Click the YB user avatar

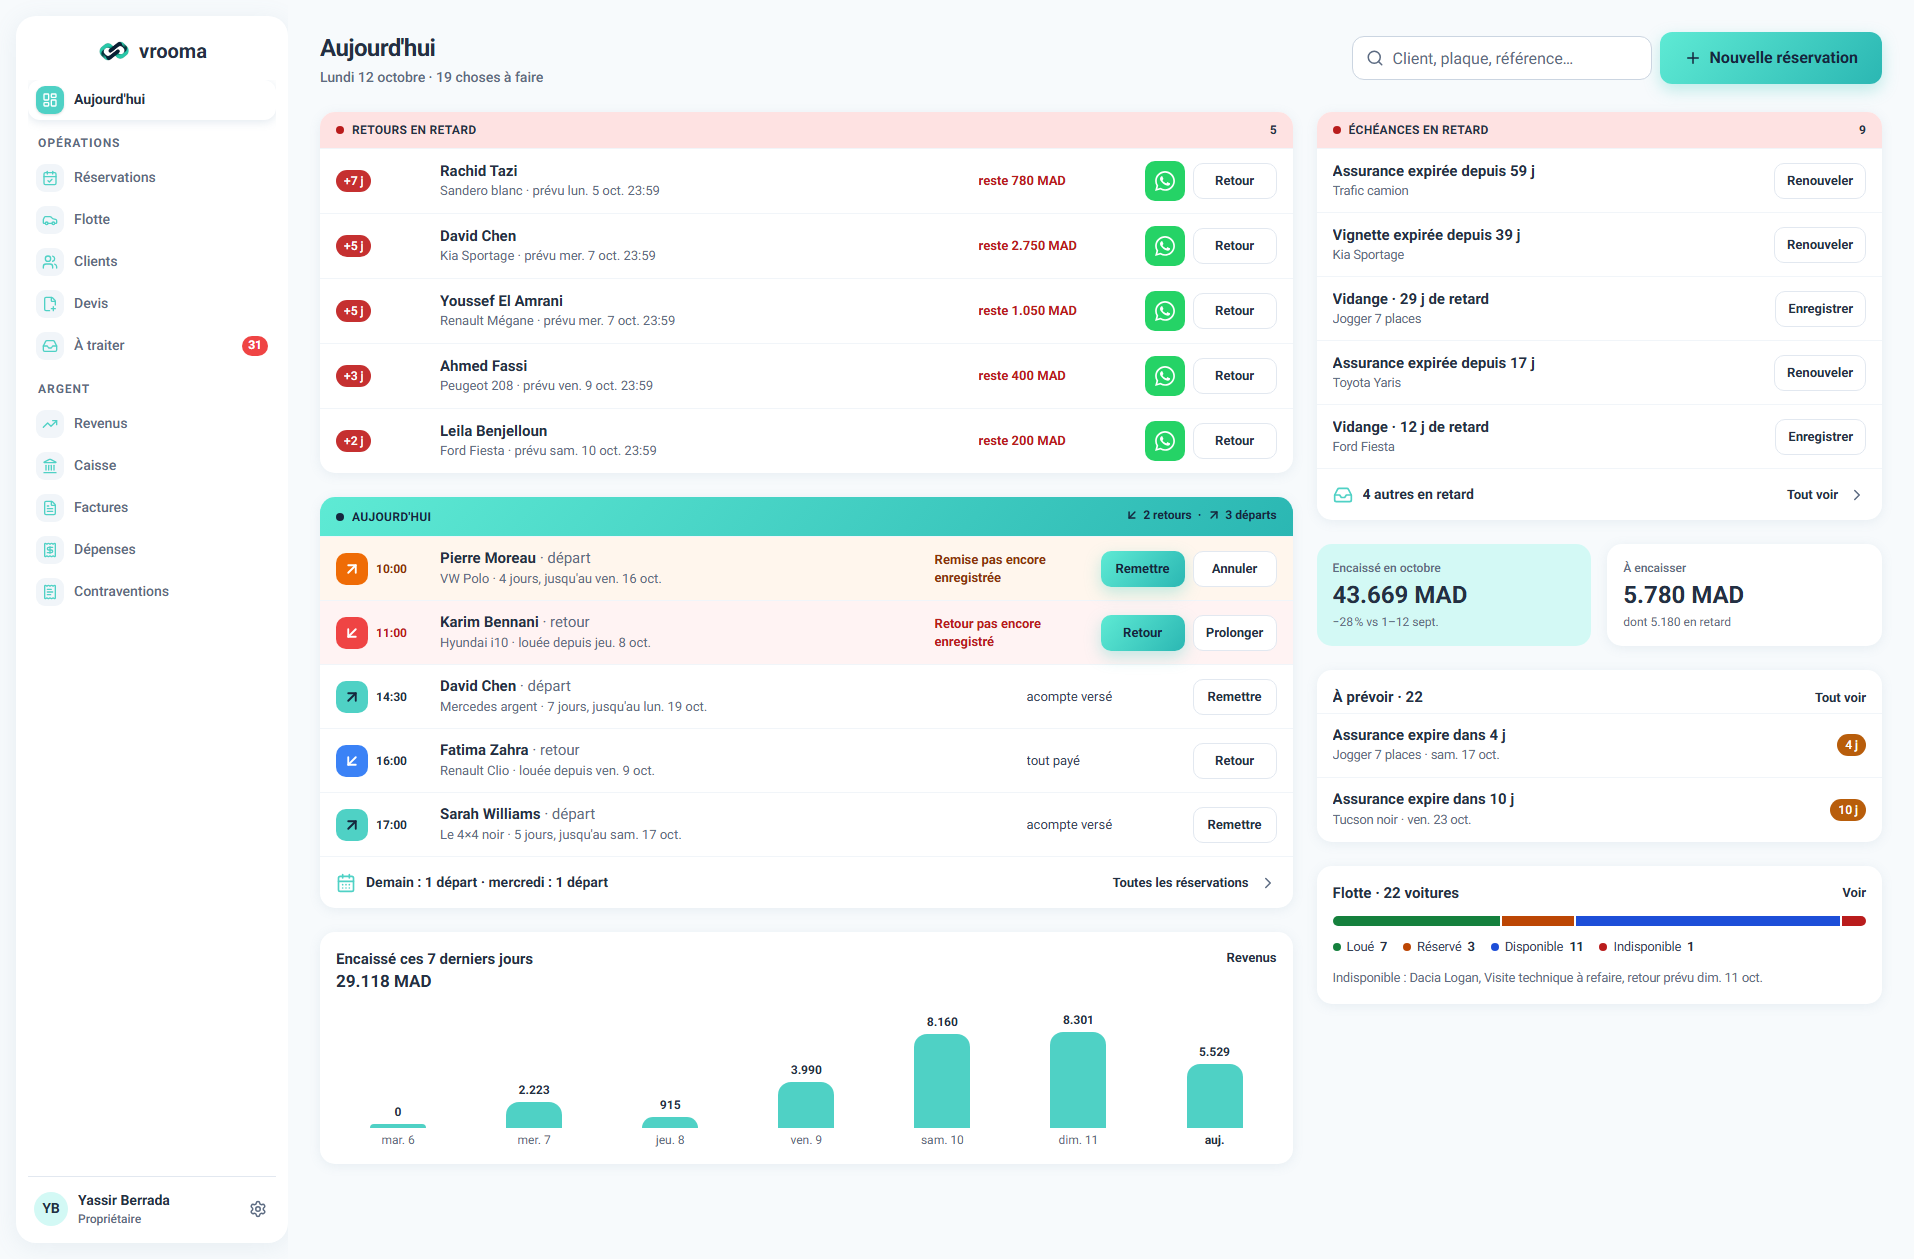coord(51,1209)
